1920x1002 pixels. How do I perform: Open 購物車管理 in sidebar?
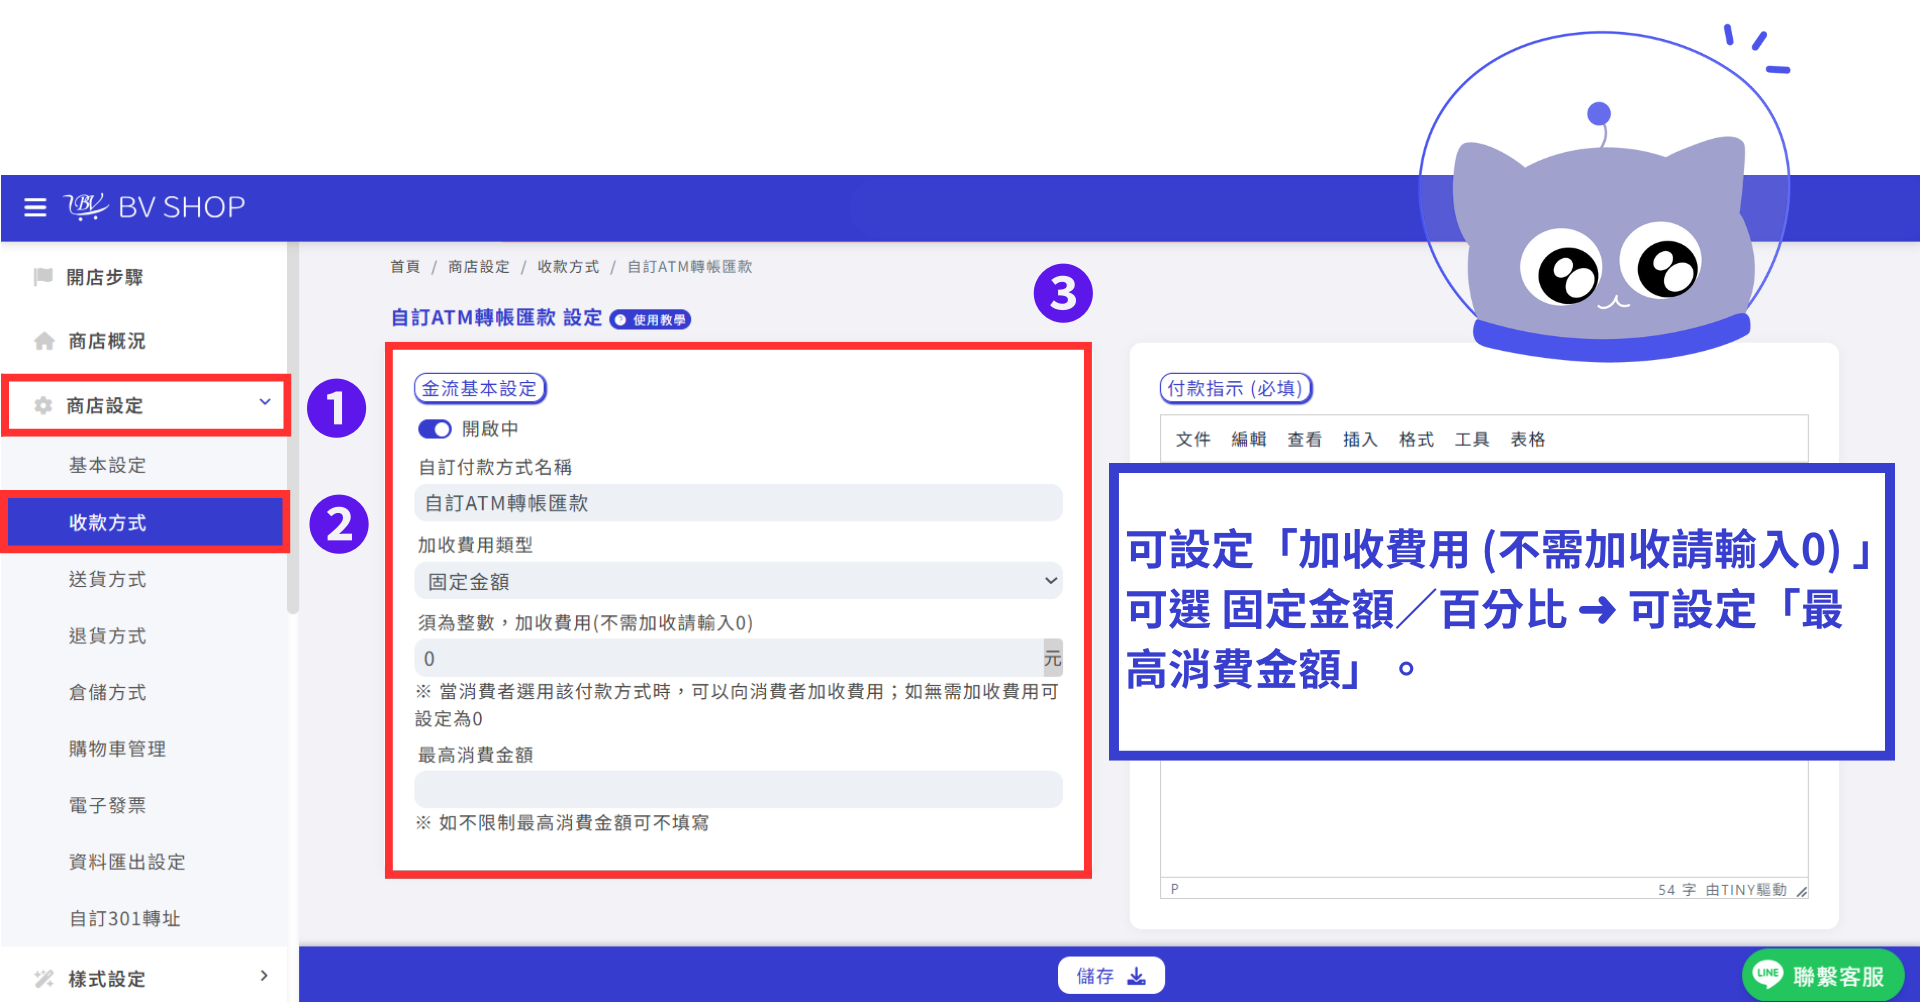117,749
